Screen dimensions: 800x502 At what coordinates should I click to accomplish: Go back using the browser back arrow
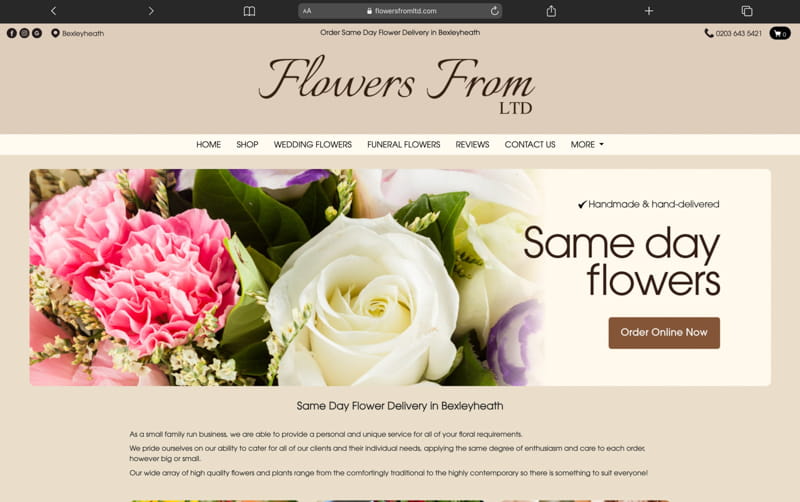click(53, 11)
